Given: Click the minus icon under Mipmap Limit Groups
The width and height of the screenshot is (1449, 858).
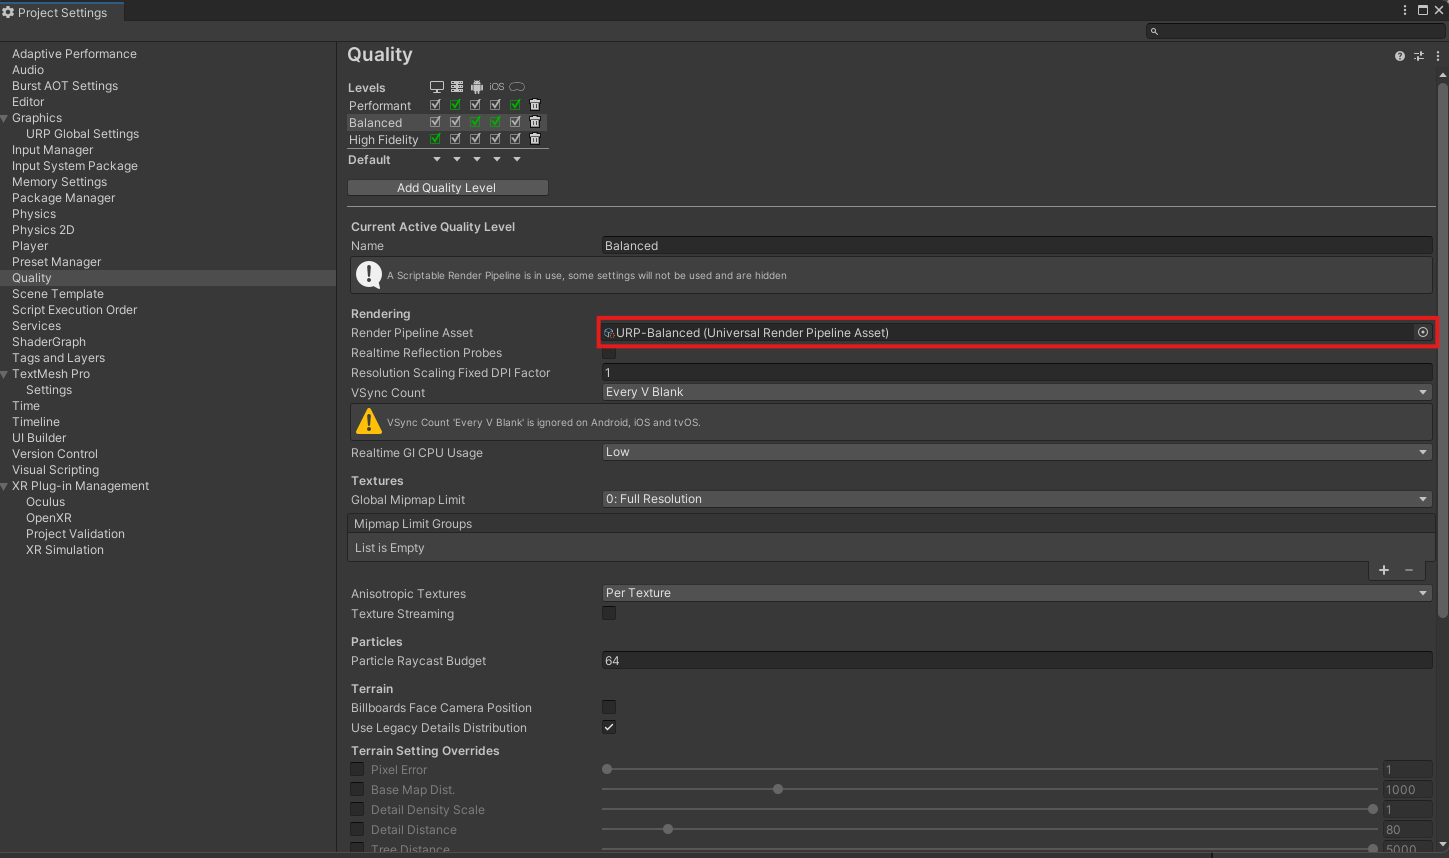Looking at the screenshot, I should (1409, 570).
